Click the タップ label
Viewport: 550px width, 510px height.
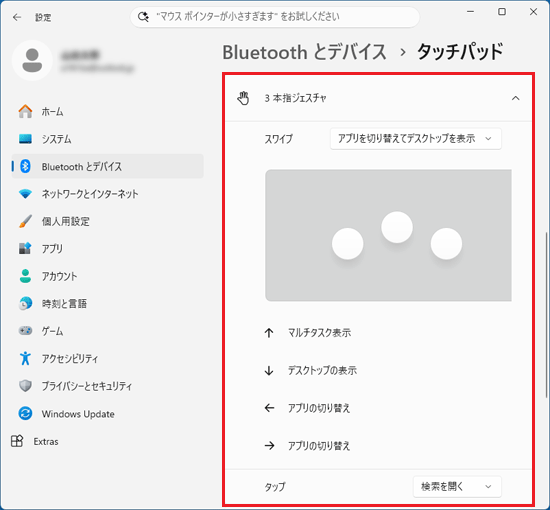pos(275,487)
